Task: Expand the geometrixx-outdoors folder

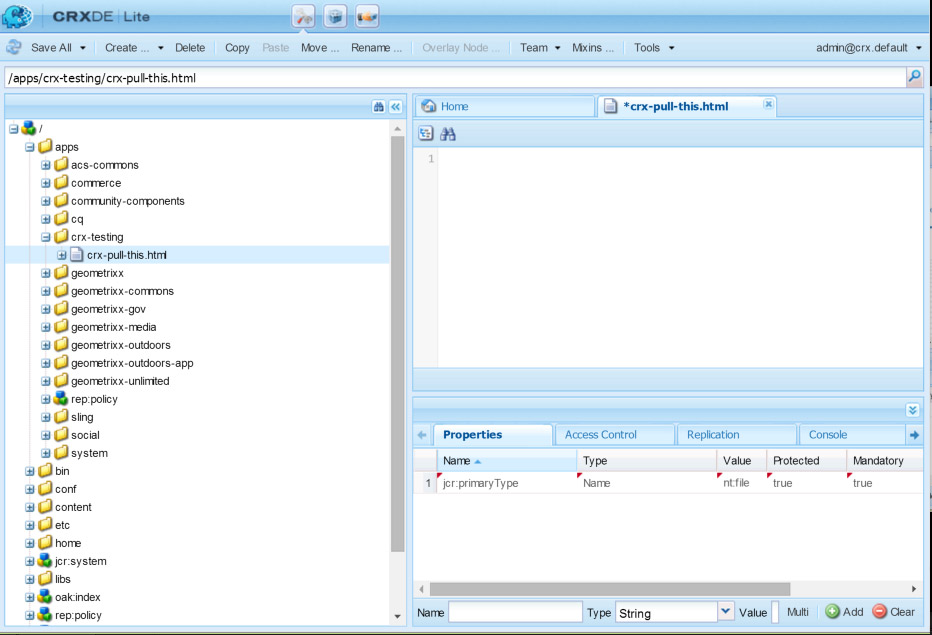Action: click(46, 345)
